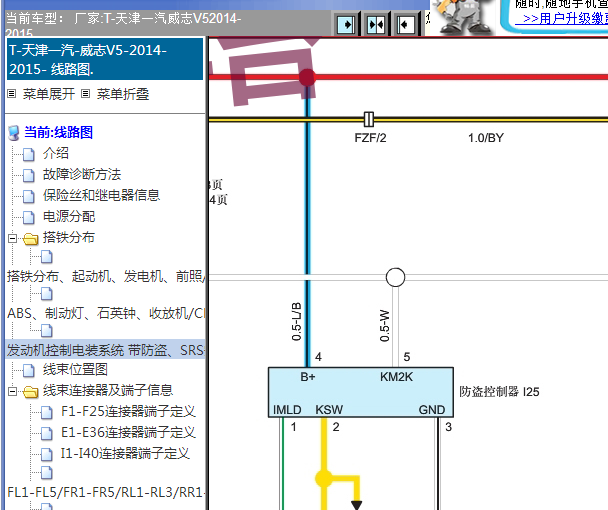
Task: Select 发动机控制电装系统 带防盗 entry
Action: tap(105, 350)
